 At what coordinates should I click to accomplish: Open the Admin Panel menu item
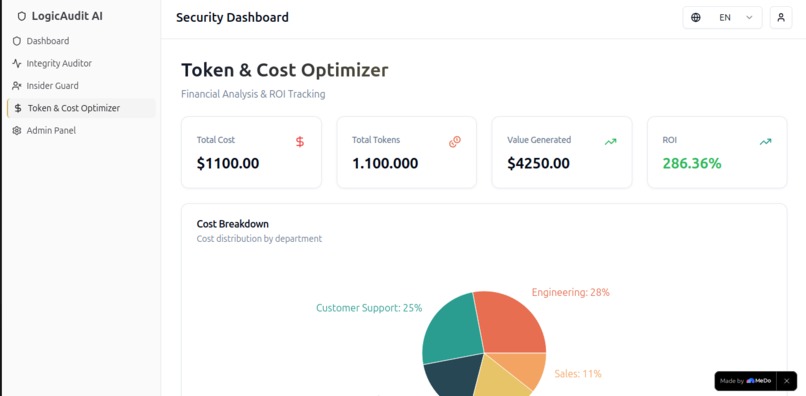pos(81,131)
